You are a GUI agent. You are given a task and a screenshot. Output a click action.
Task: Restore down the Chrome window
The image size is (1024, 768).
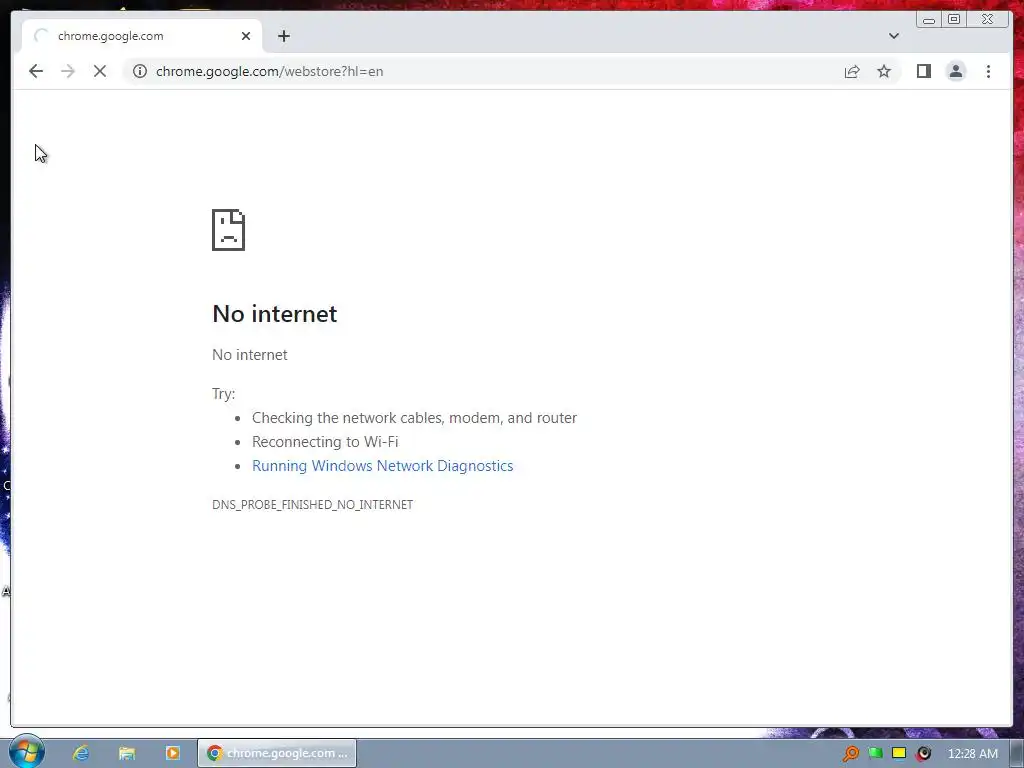[x=954, y=20]
